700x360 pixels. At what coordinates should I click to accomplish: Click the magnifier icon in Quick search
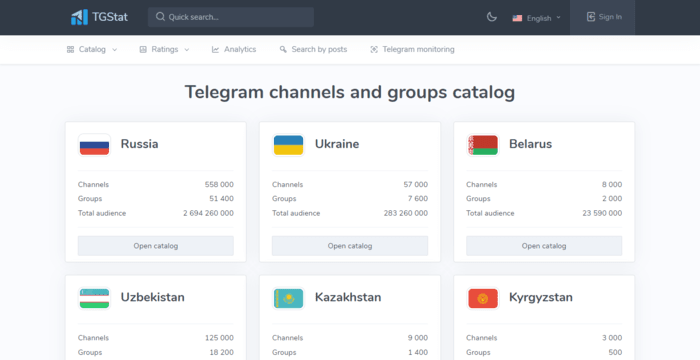[x=160, y=17]
